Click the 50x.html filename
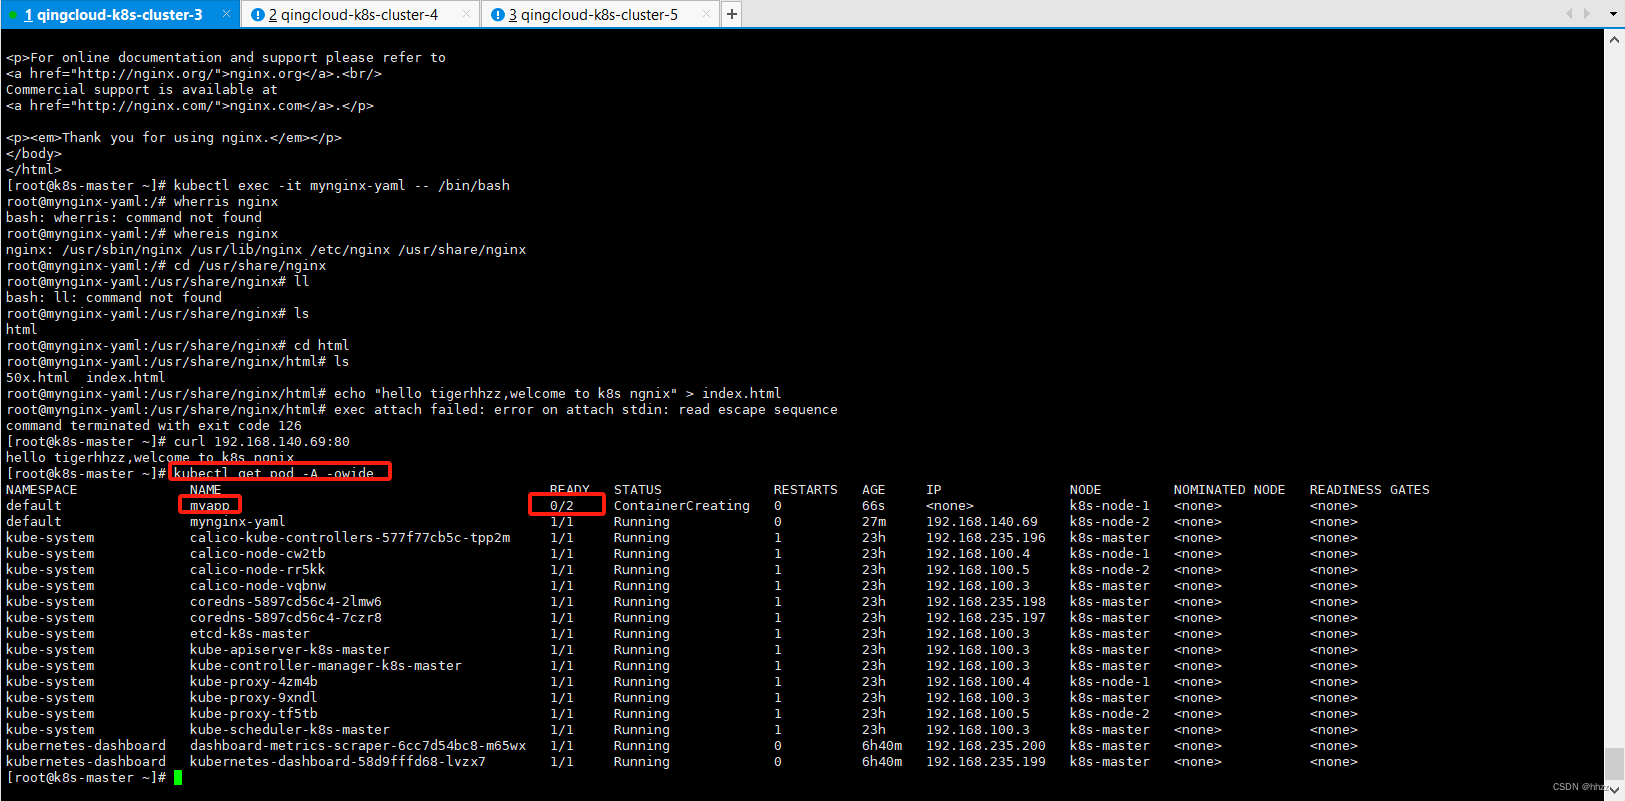Screen dimensions: 1625x801 38,377
